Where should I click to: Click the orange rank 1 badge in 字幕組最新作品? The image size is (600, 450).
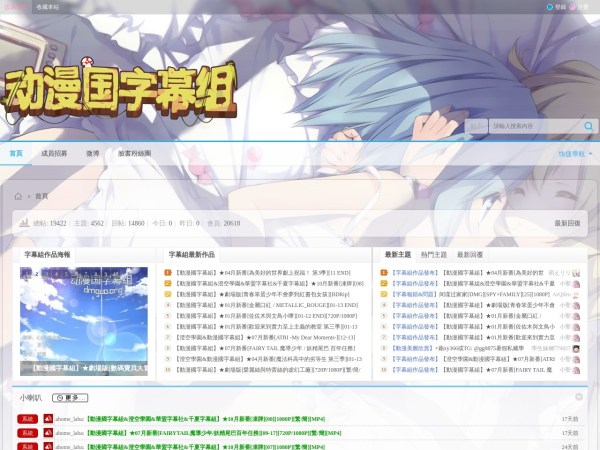tap(169, 273)
